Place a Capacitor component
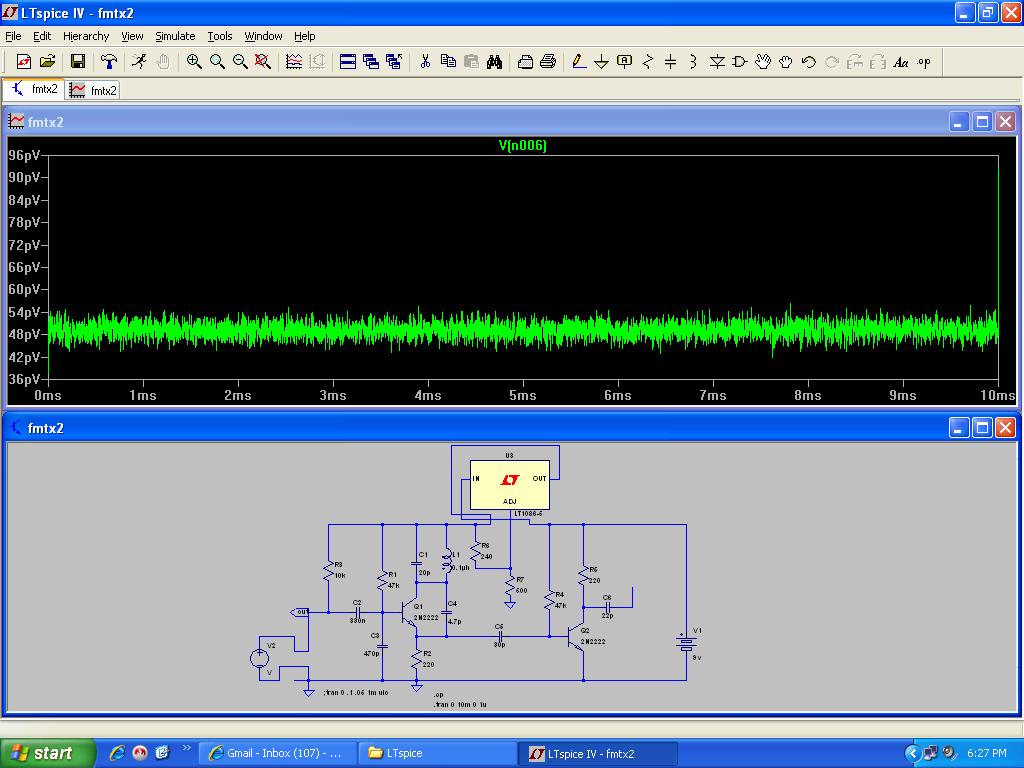The image size is (1024, 768). click(671, 61)
